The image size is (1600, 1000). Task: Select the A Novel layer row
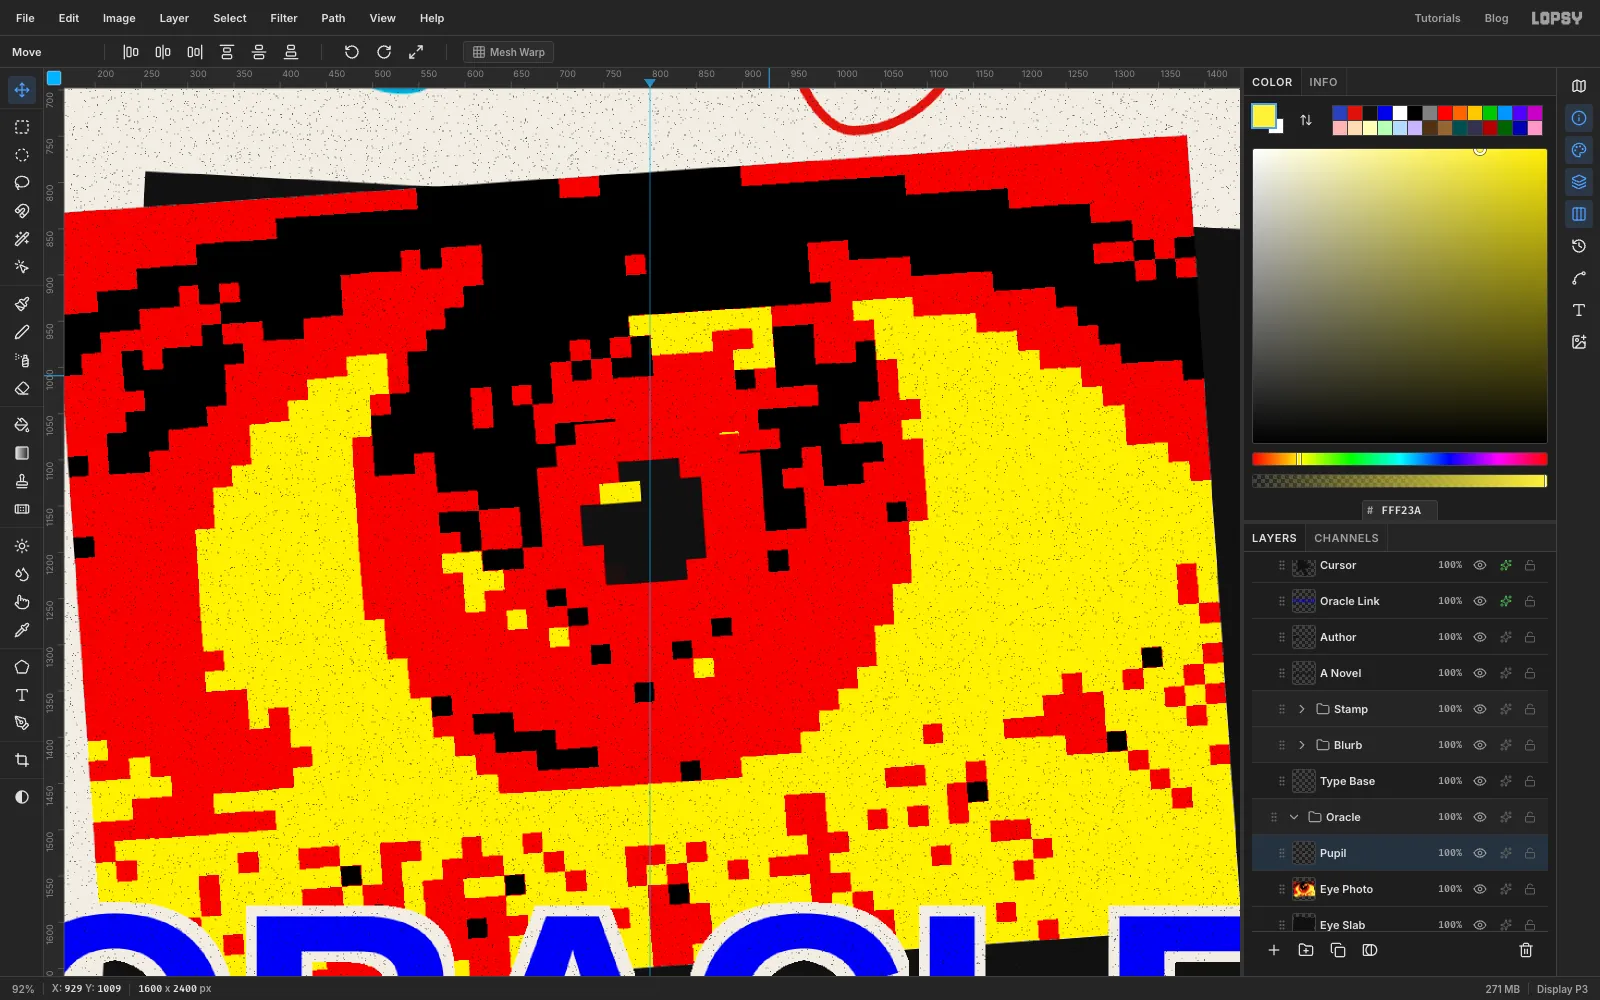[1399, 673]
